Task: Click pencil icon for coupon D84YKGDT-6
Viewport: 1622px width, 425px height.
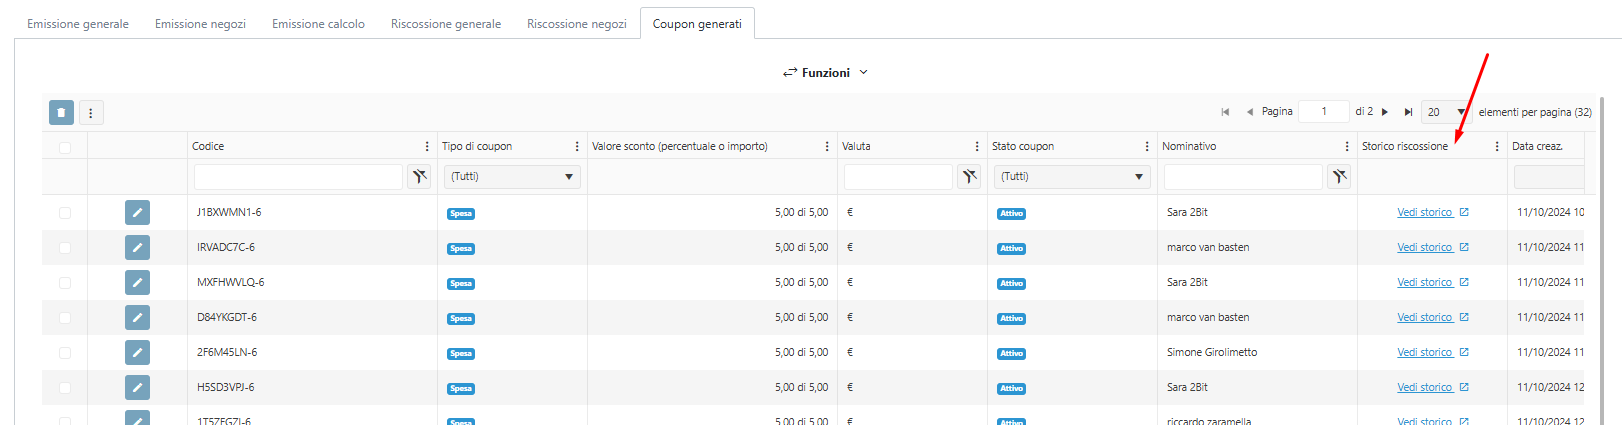Action: coord(137,317)
